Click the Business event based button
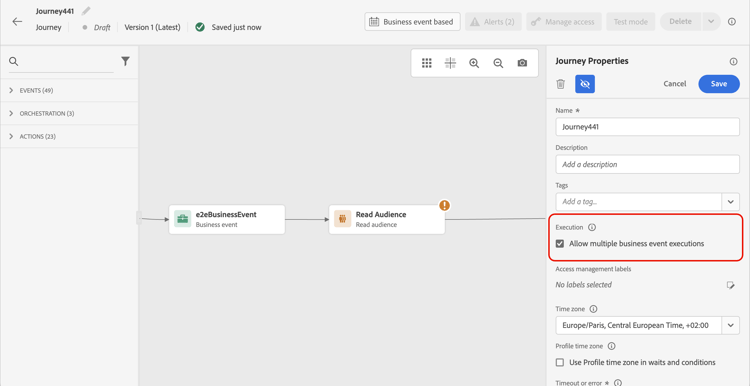 (412, 22)
